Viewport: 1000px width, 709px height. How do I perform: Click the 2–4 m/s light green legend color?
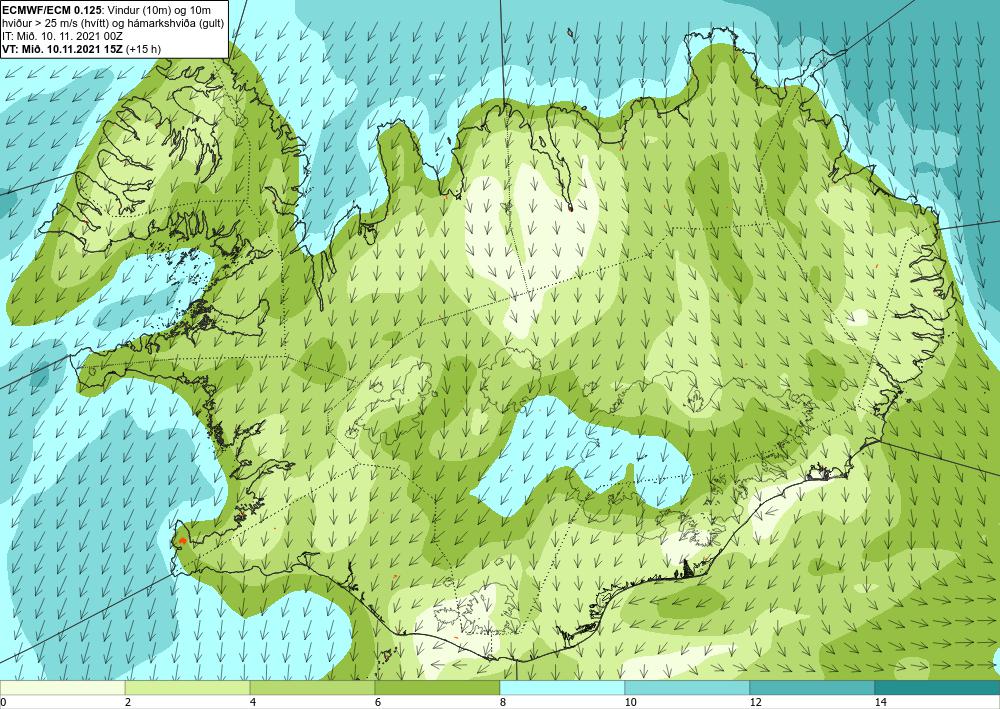(x=188, y=687)
